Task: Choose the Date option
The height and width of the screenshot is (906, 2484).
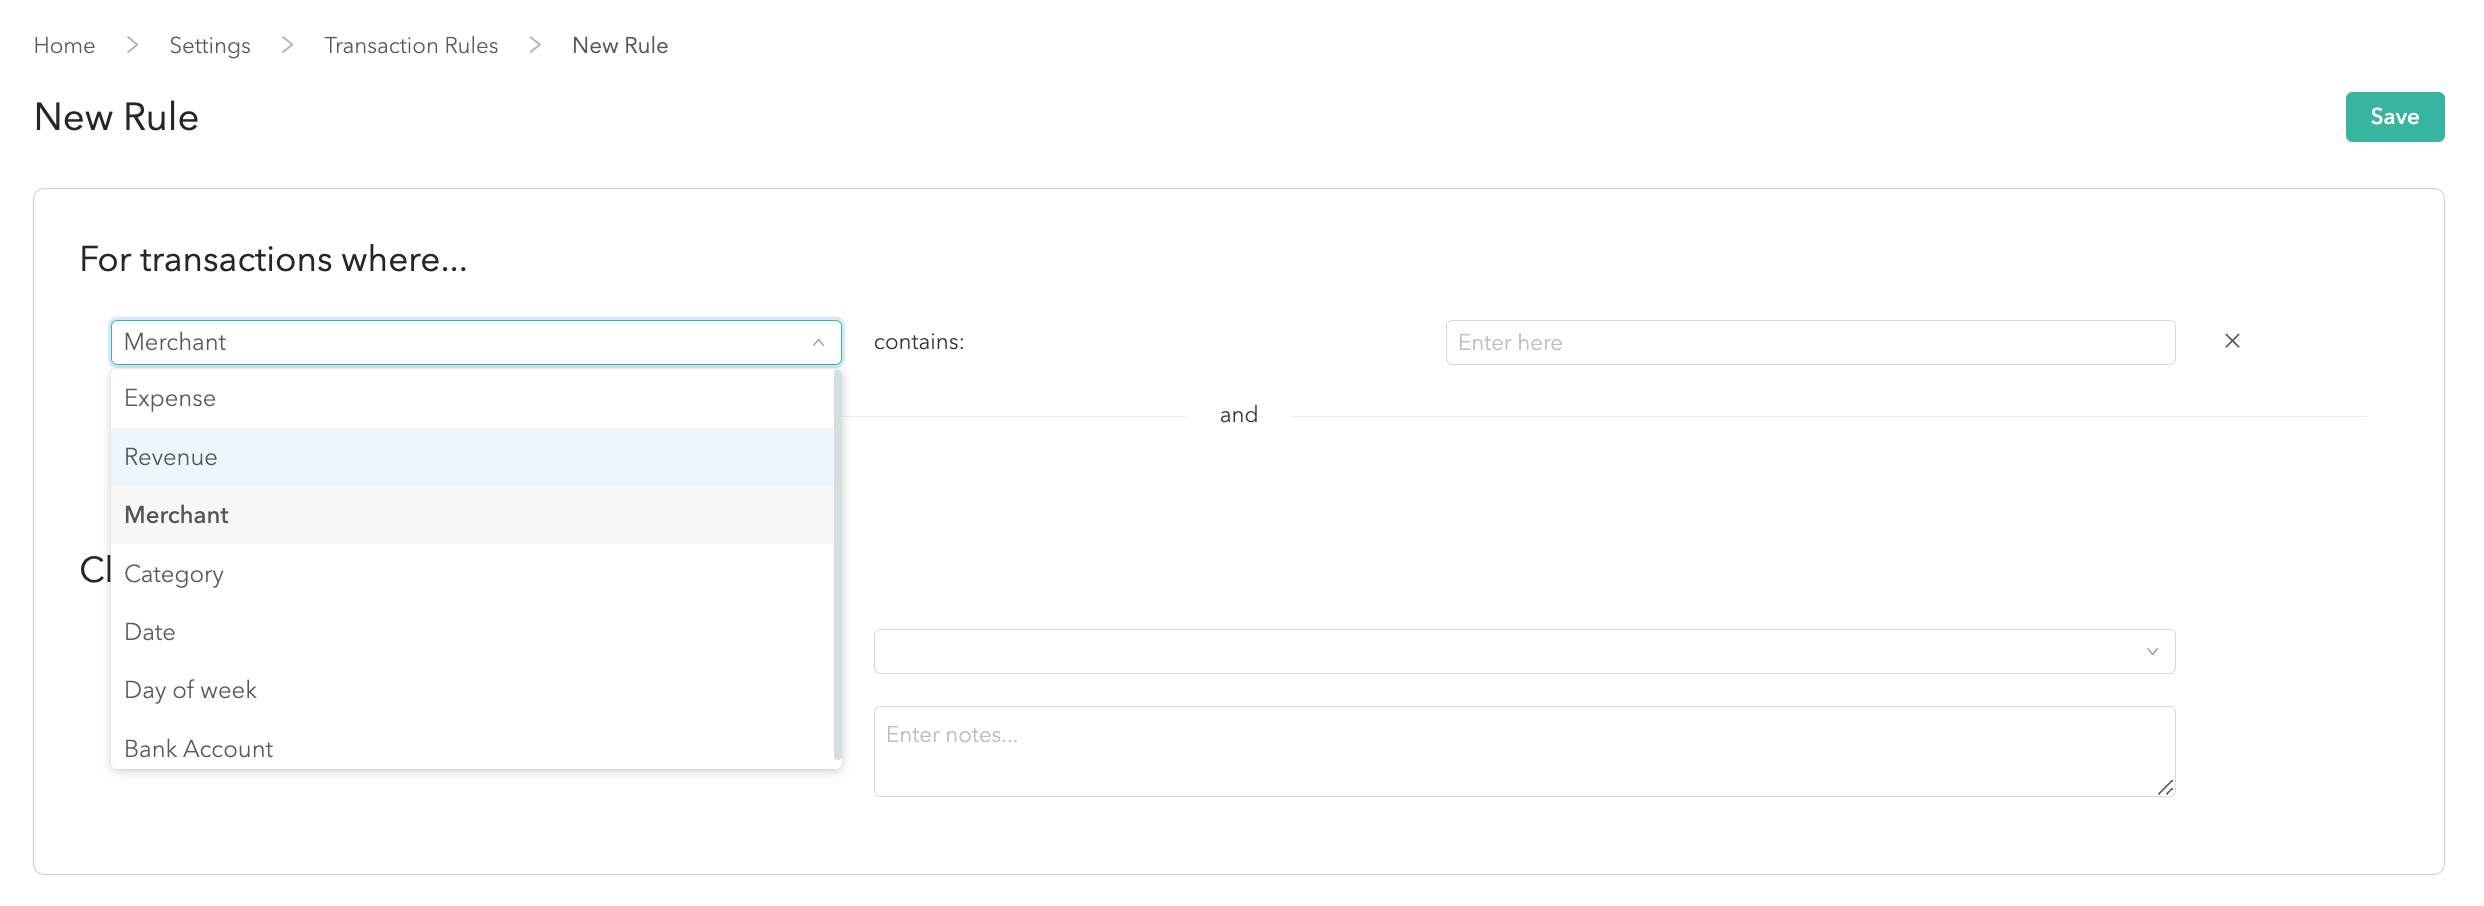Action: (x=150, y=632)
